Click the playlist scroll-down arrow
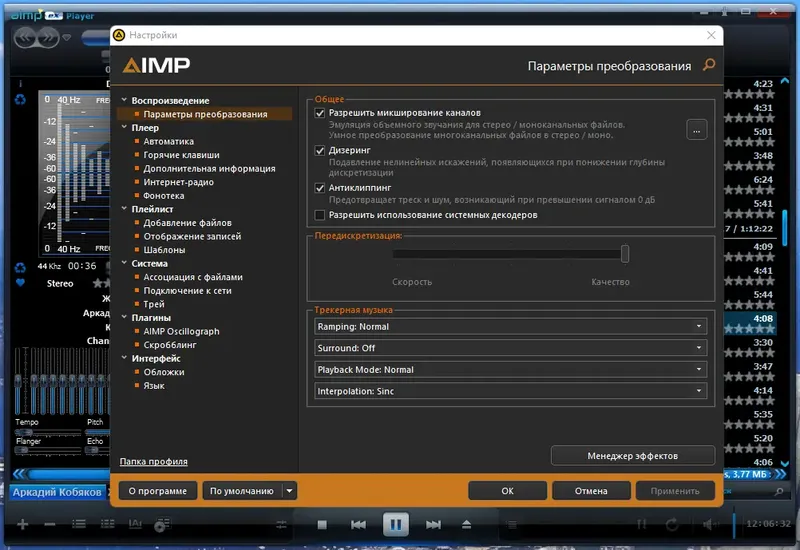Screen dimensions: 800x550 [x=785, y=463]
